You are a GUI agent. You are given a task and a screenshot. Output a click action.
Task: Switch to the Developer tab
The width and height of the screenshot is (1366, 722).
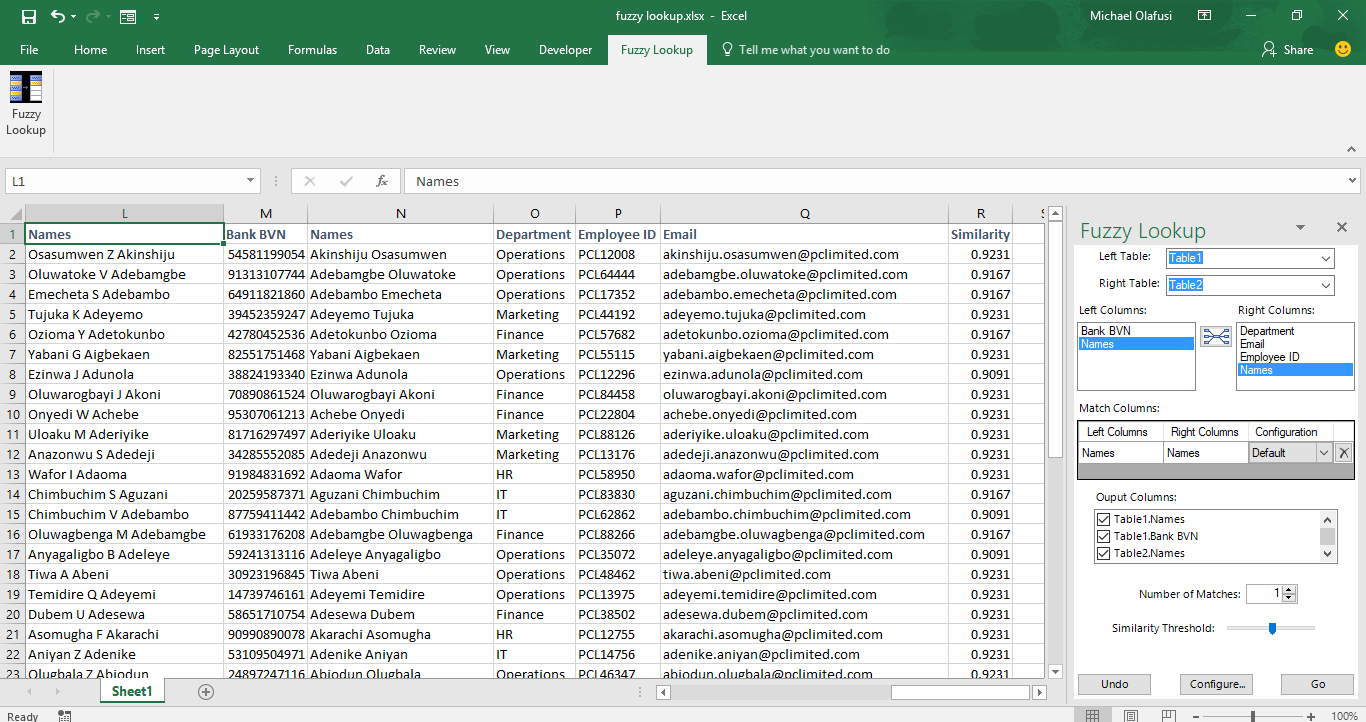[x=565, y=50]
